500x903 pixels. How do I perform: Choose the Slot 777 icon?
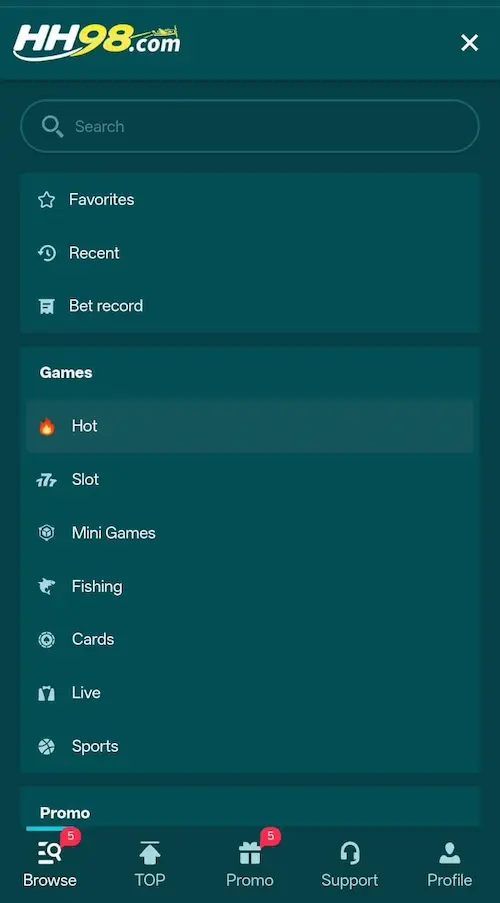point(47,480)
